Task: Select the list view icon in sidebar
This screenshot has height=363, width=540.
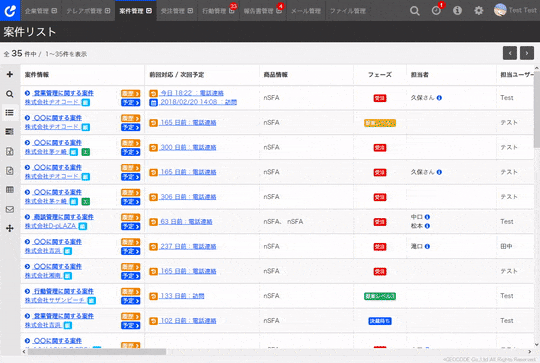Action: [10, 113]
